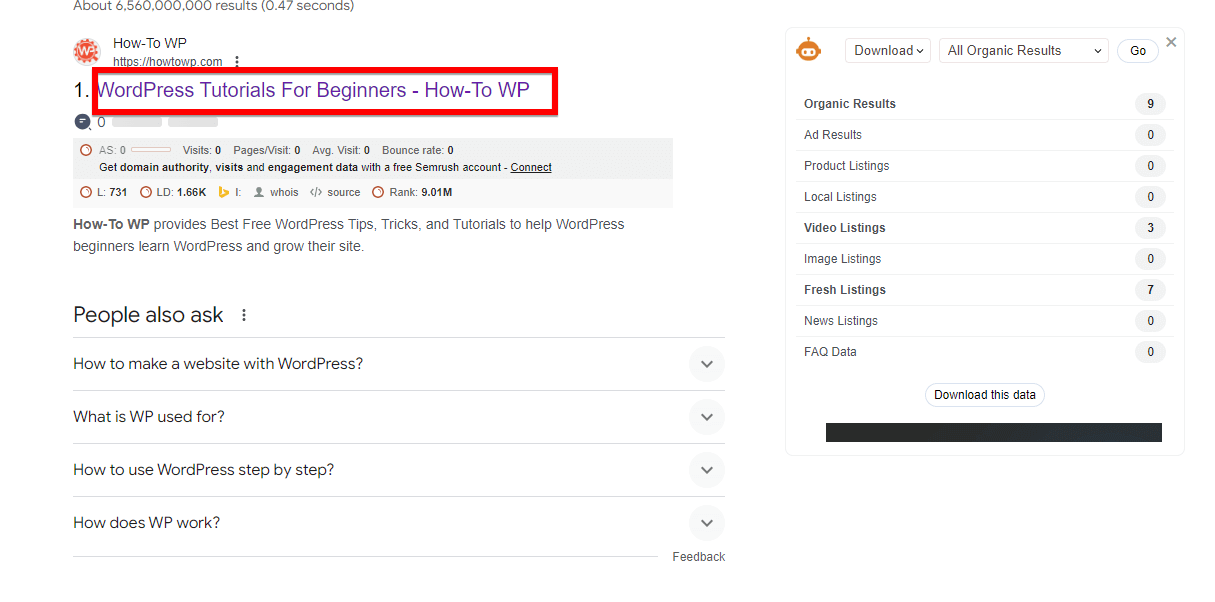Expand 'How does WP work?' question
Screen dimensions: 1215x602
706,523
